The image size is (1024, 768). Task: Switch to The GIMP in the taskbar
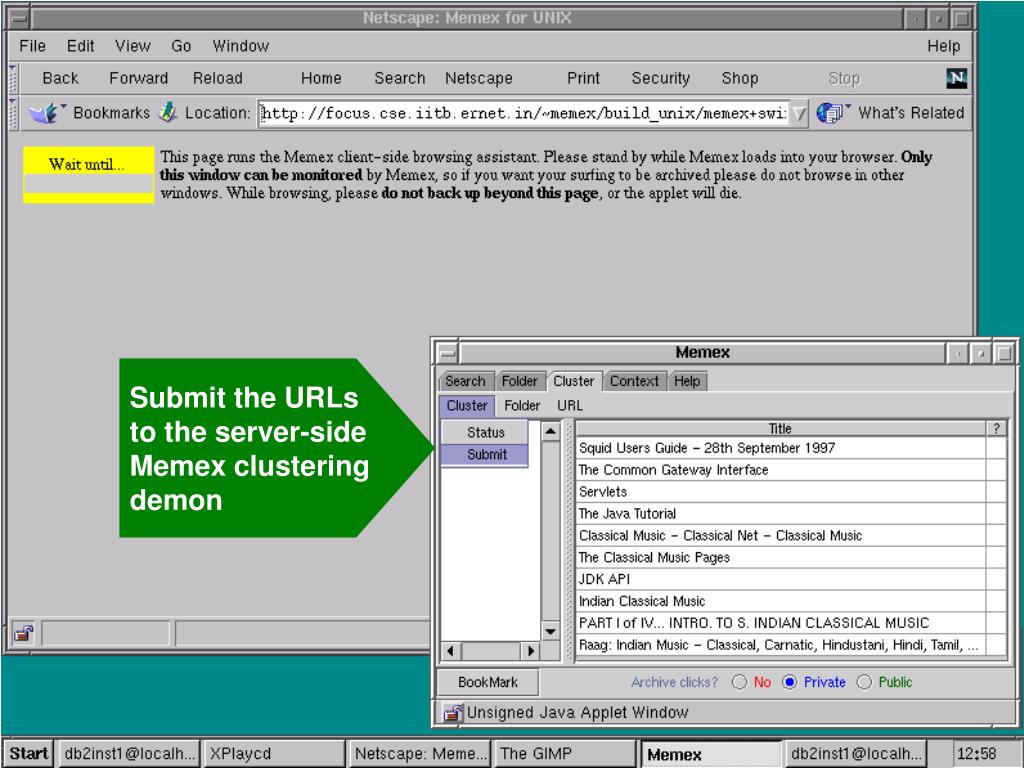(564, 754)
